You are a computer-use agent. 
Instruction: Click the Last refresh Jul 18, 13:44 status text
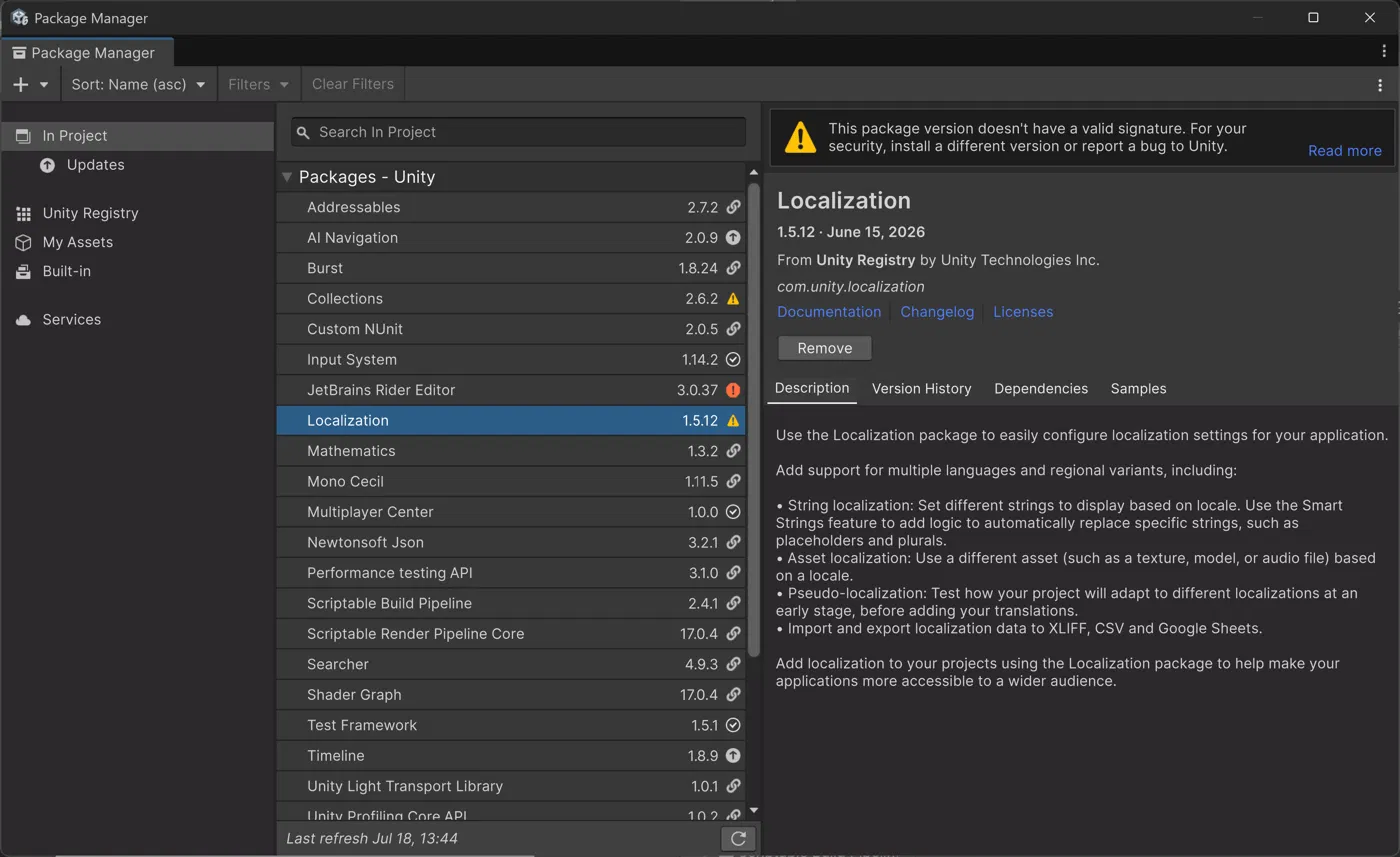(372, 839)
